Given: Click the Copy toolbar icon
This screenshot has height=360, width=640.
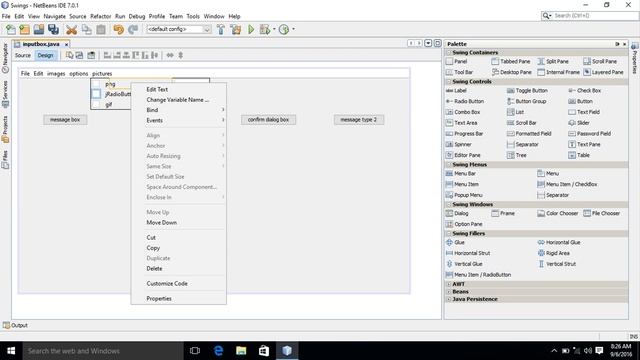Looking at the screenshot, I should click(x=87, y=29).
